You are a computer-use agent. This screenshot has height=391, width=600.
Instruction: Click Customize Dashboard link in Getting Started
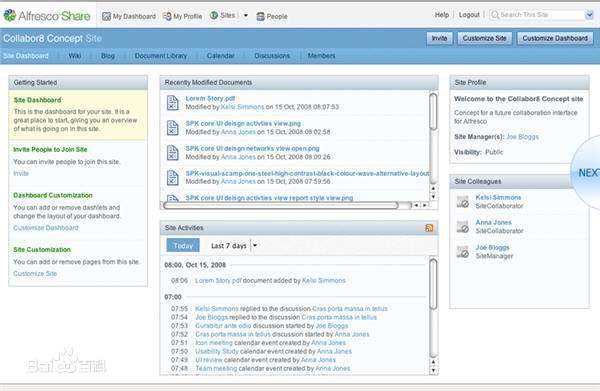(x=46, y=228)
